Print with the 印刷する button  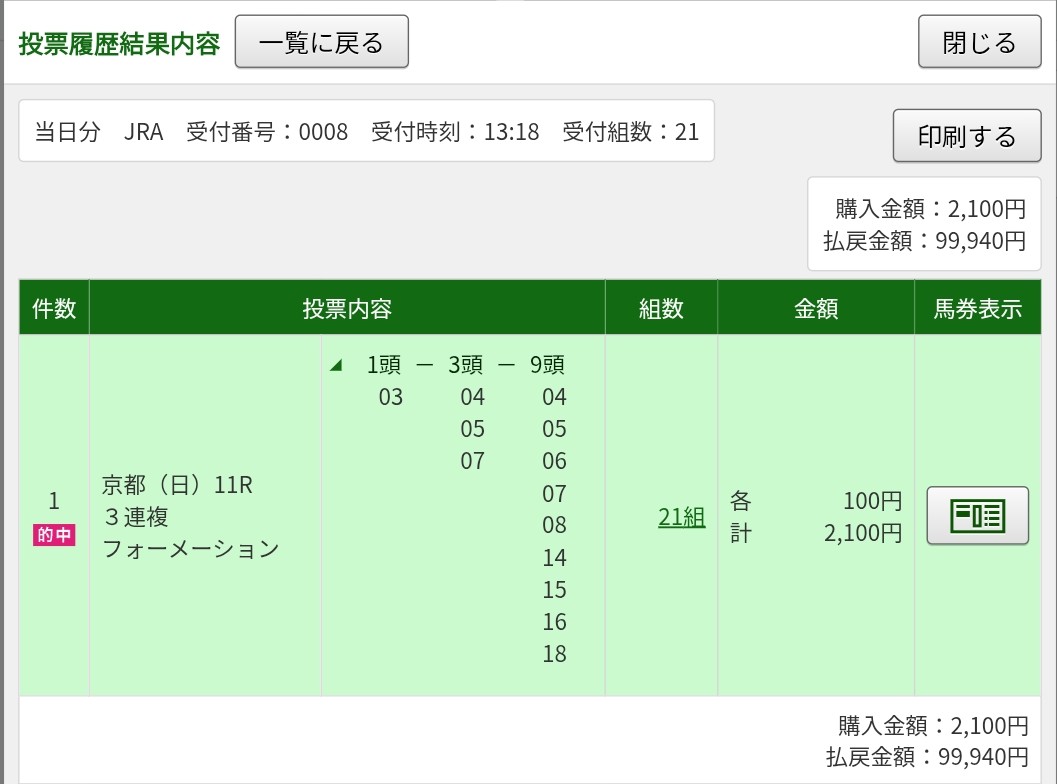click(x=967, y=135)
